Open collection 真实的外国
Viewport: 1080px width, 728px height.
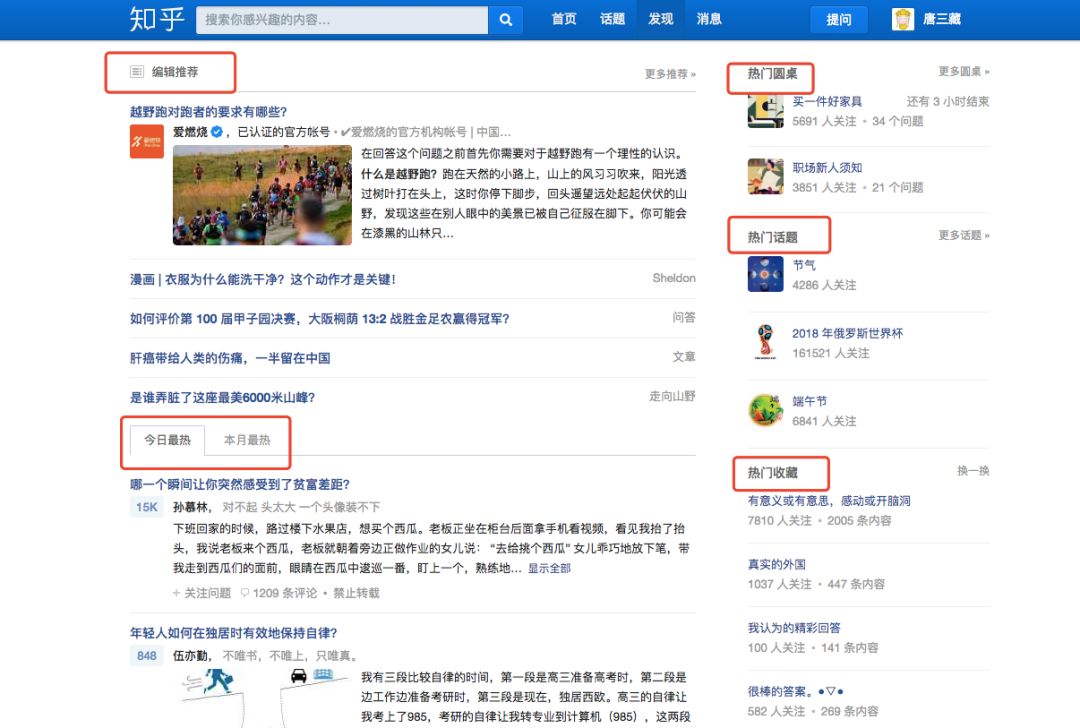click(x=777, y=564)
